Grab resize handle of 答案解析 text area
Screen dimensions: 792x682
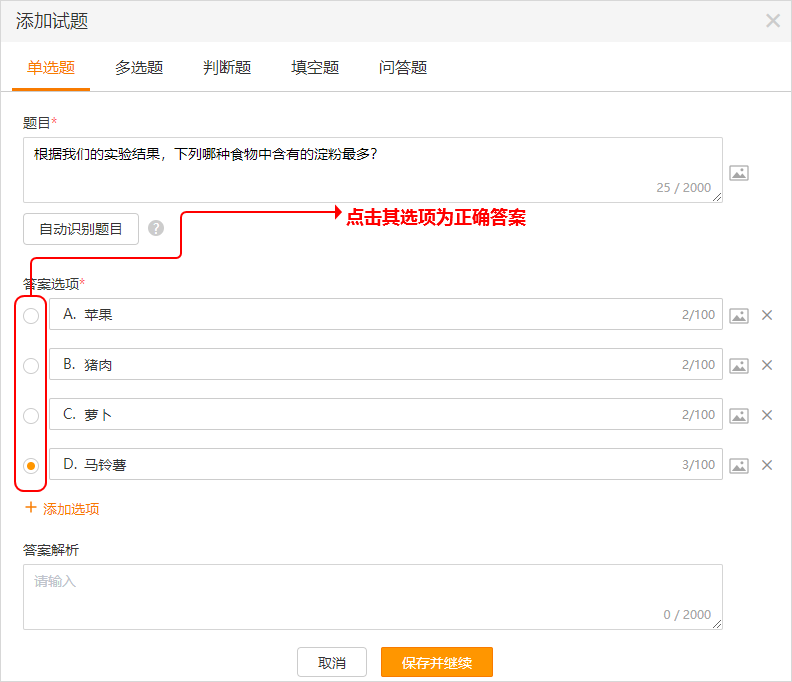pyautogui.click(x=717, y=624)
